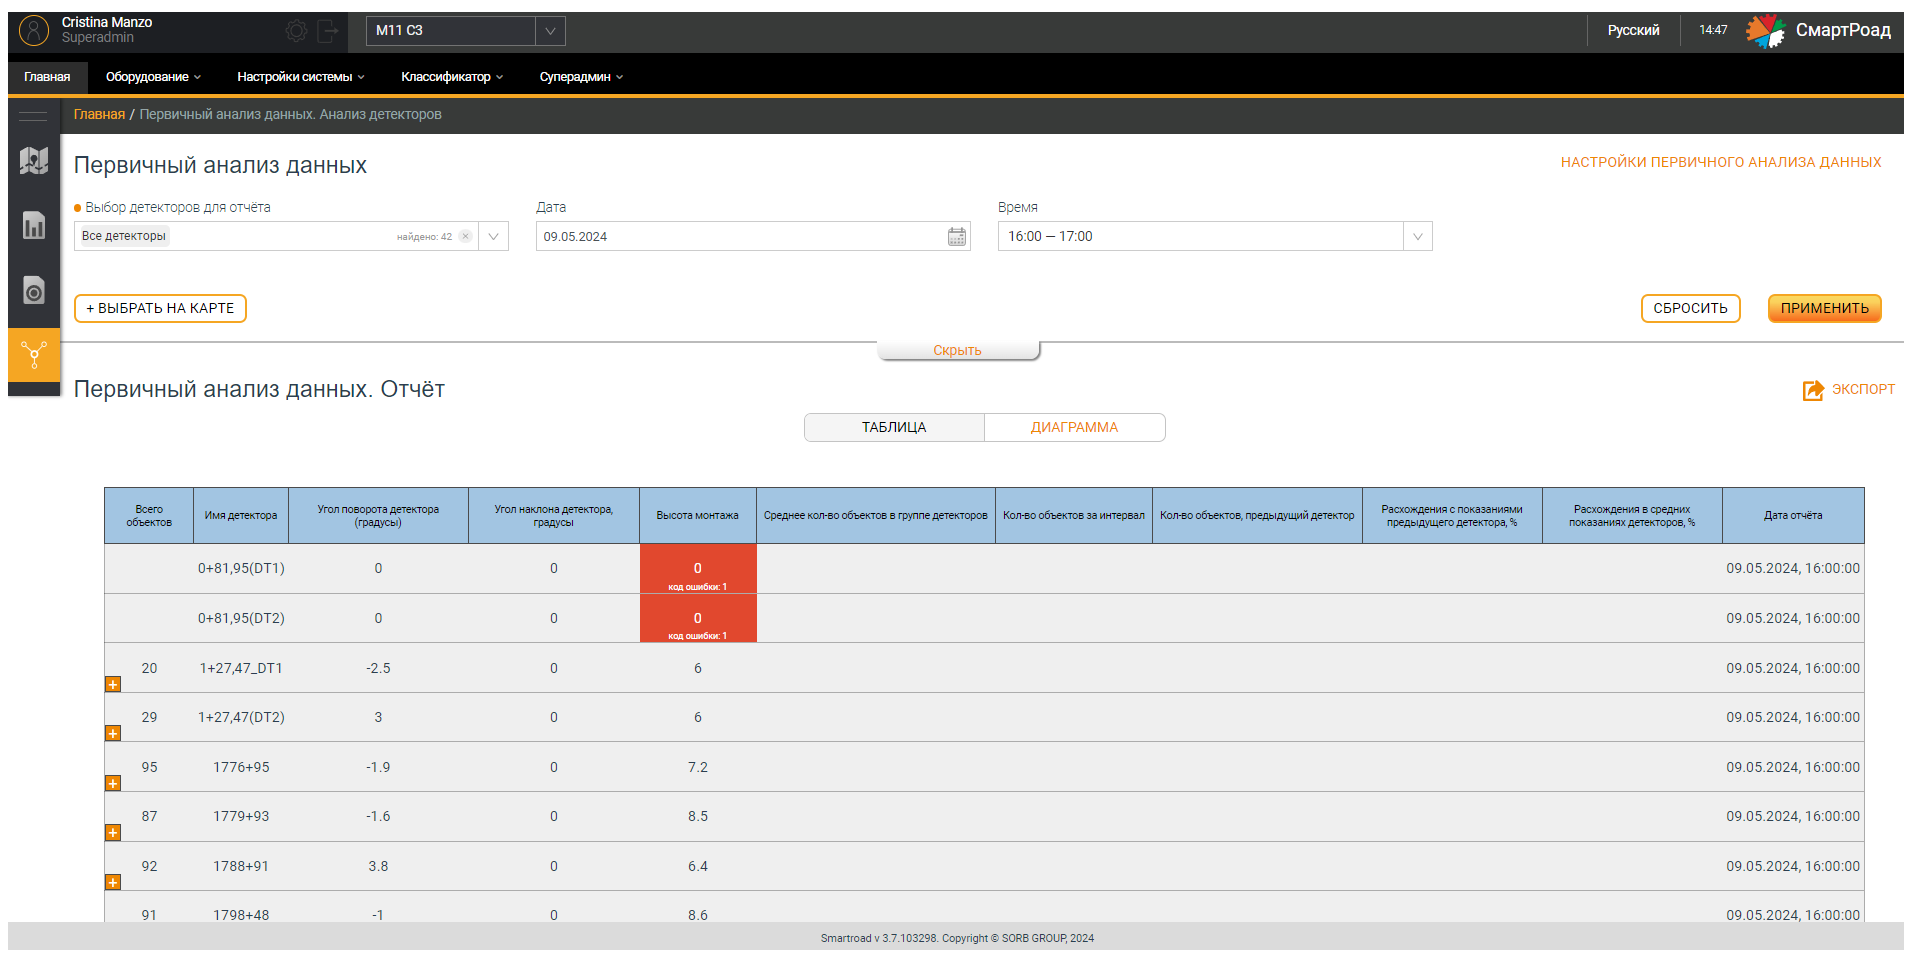
Task: Click the СБРОСИТЬ button
Action: 1690,309
